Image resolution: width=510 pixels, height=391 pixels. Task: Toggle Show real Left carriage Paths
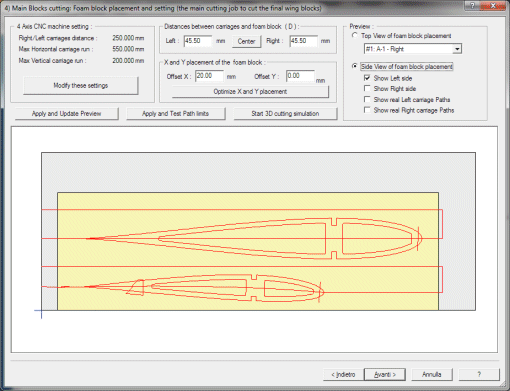367,99
